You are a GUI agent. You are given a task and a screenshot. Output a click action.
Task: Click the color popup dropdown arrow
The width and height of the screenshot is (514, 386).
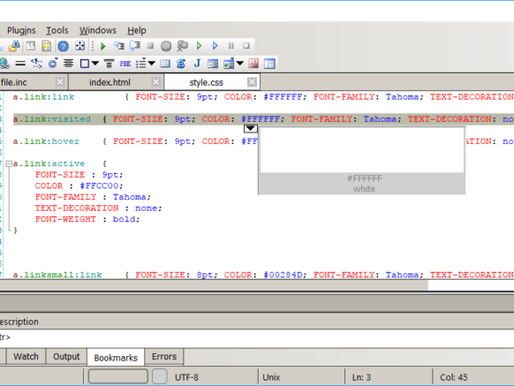[251, 128]
